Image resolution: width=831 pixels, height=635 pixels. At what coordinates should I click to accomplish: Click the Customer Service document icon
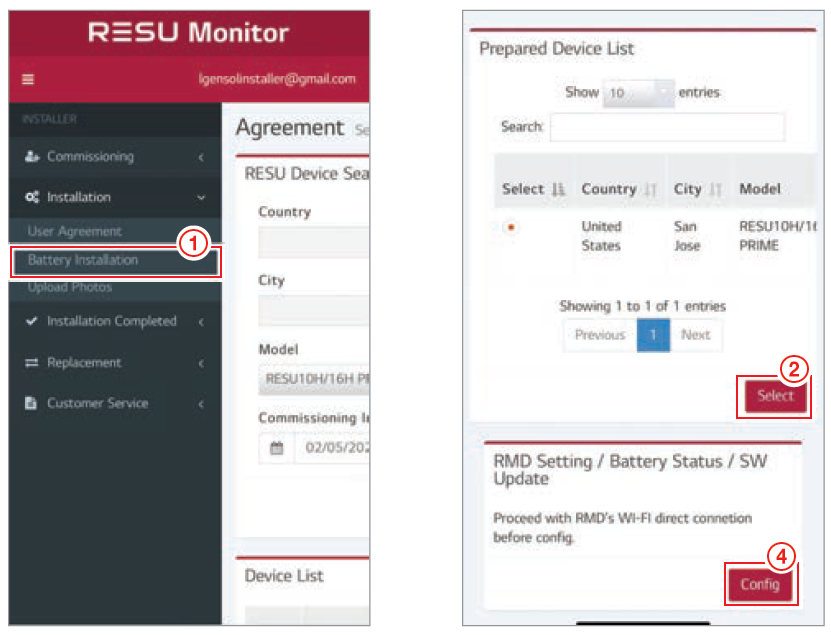pyautogui.click(x=32, y=404)
